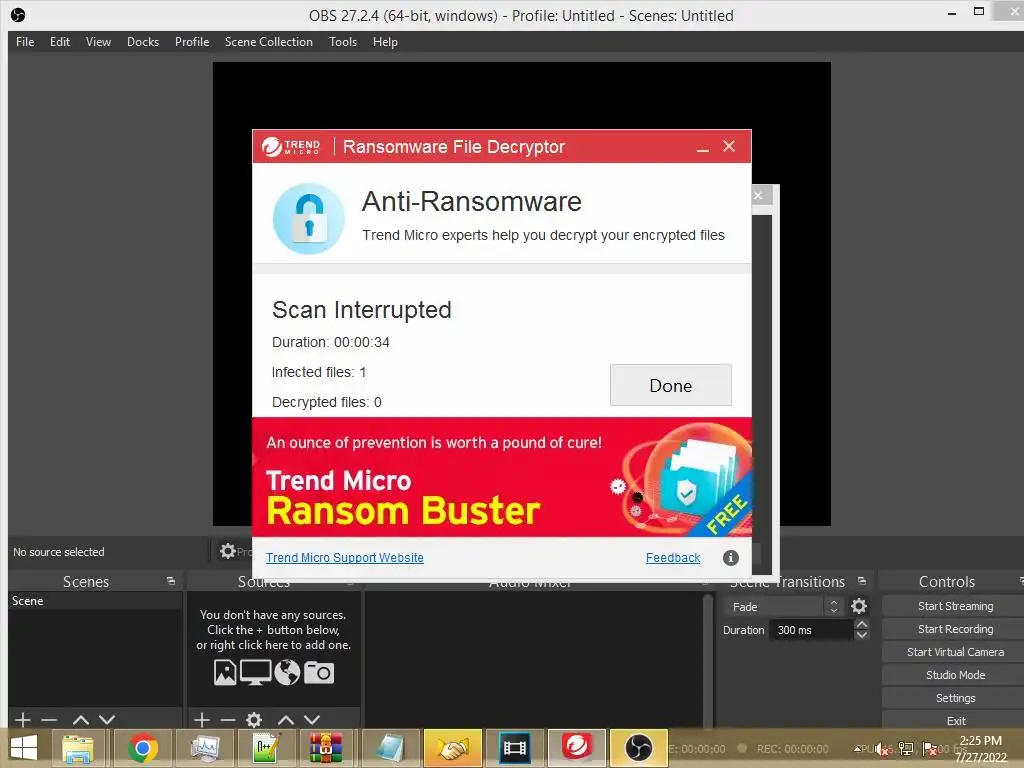
Task: Click the Duration 300 ms field
Action: (812, 630)
